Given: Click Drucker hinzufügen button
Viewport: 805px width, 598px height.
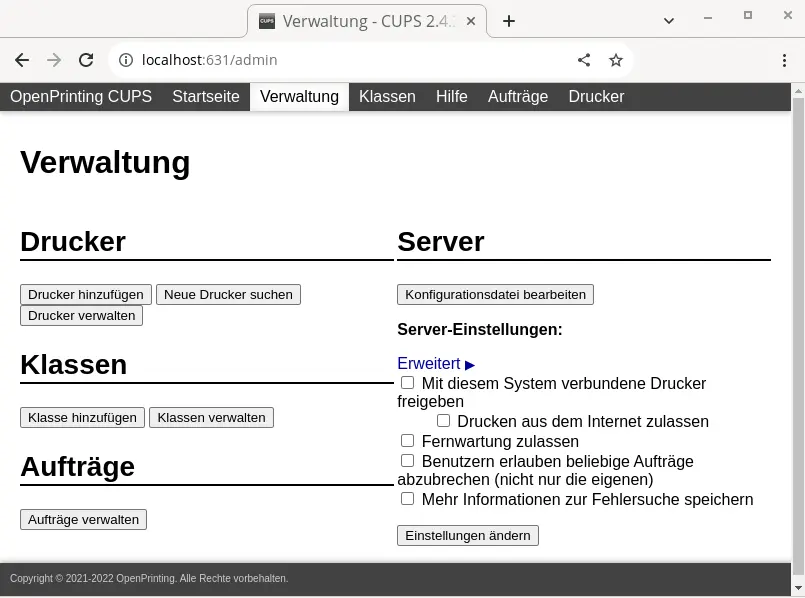Looking at the screenshot, I should tap(86, 294).
